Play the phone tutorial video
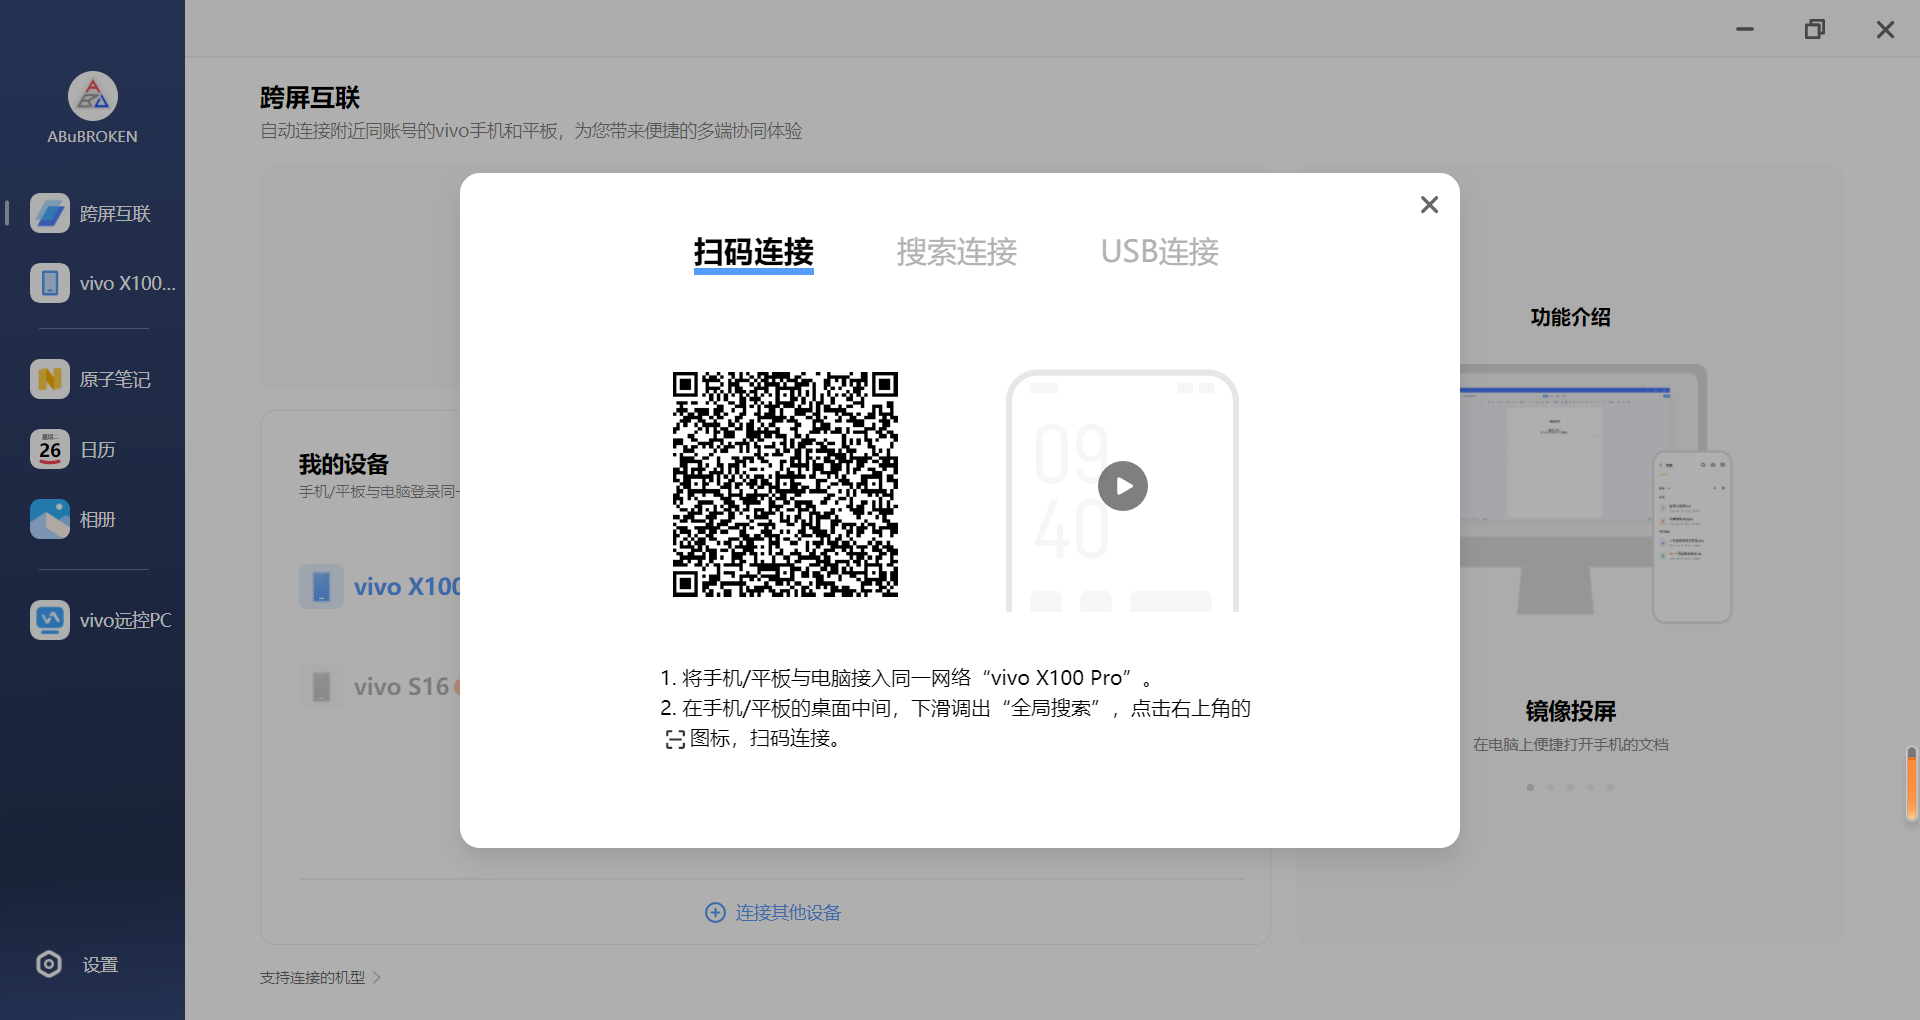 1123,486
